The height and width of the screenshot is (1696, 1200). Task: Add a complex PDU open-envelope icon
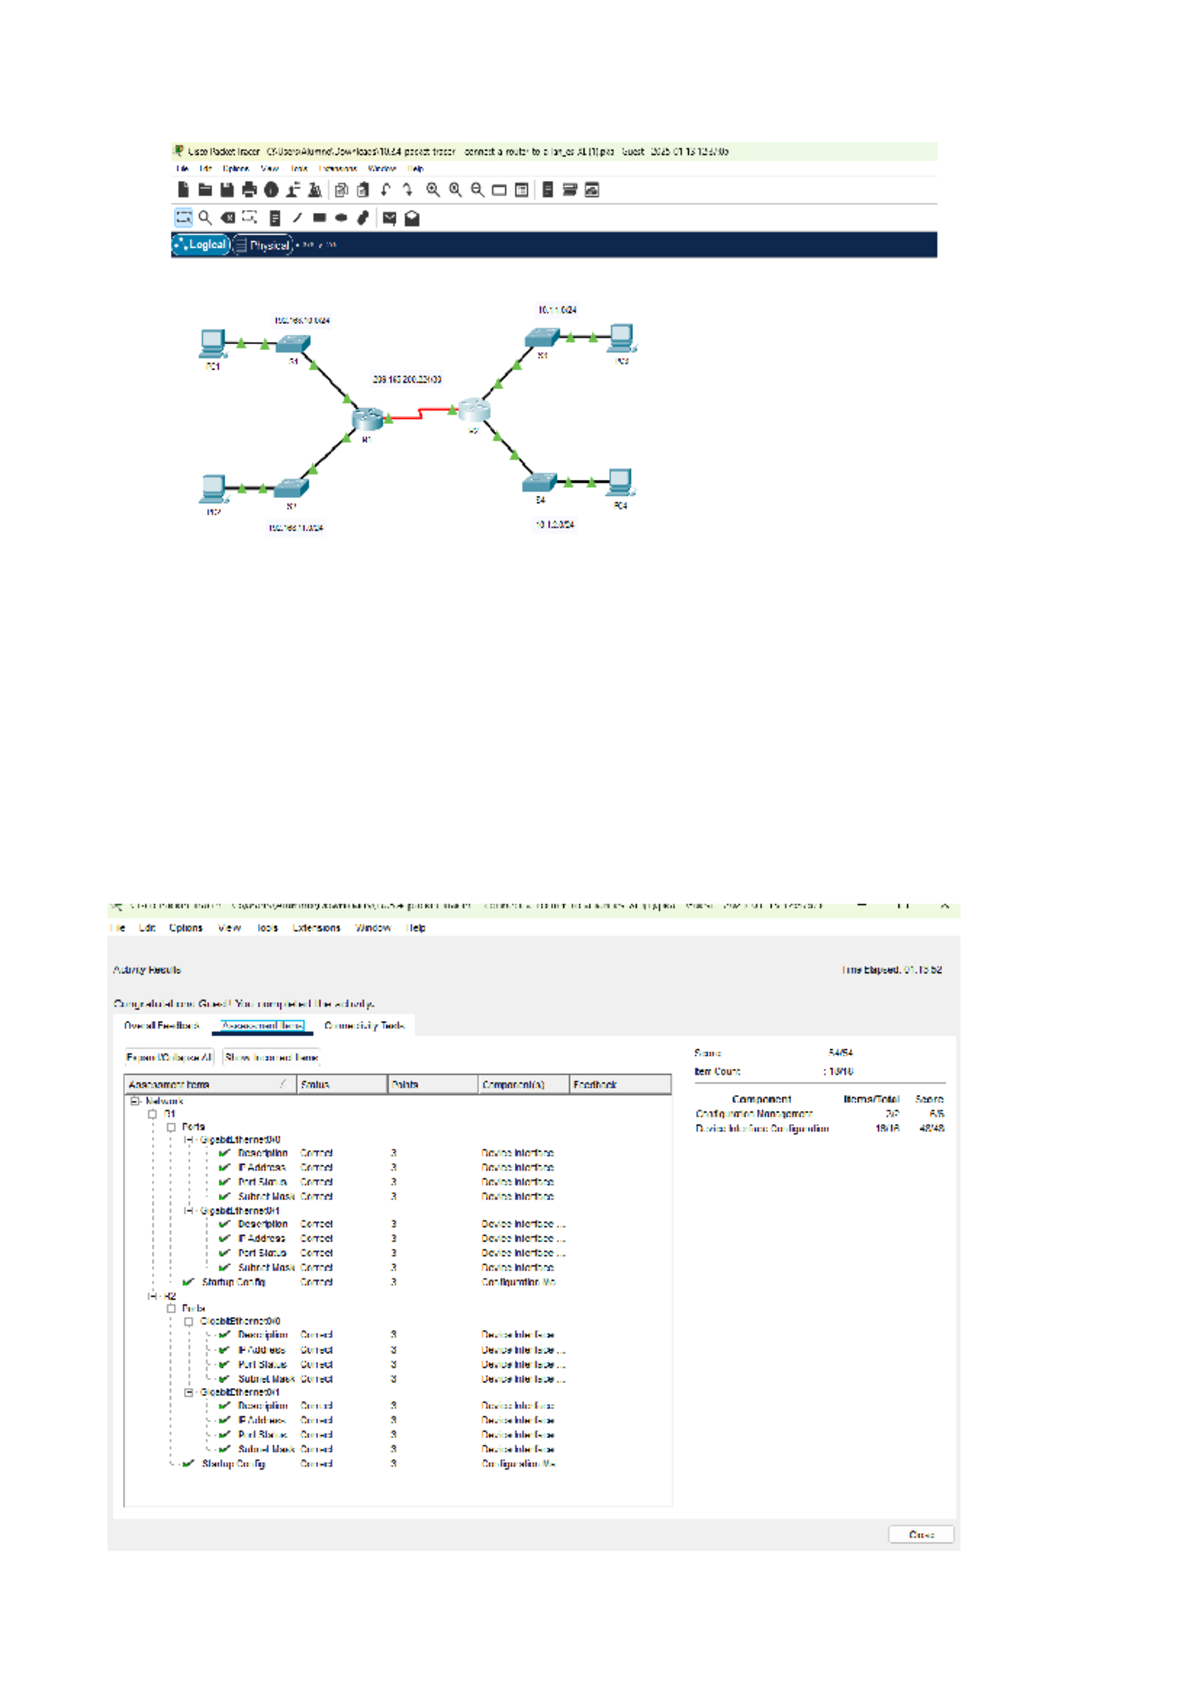[x=411, y=217]
